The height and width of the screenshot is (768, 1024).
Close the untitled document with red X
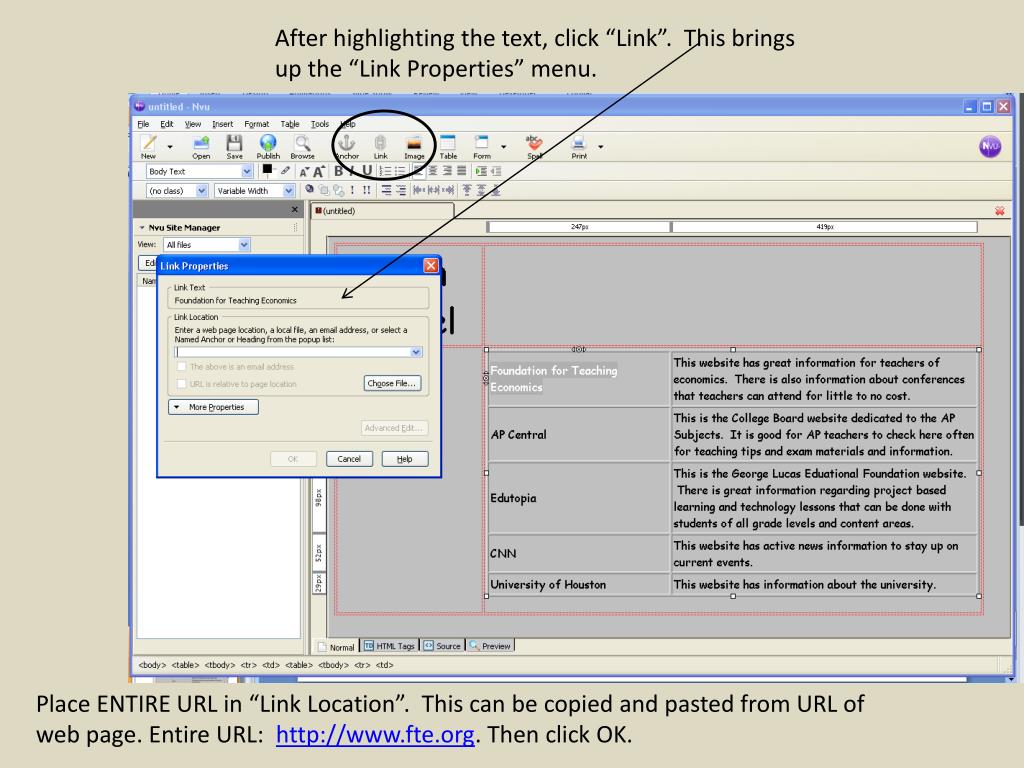(x=999, y=211)
